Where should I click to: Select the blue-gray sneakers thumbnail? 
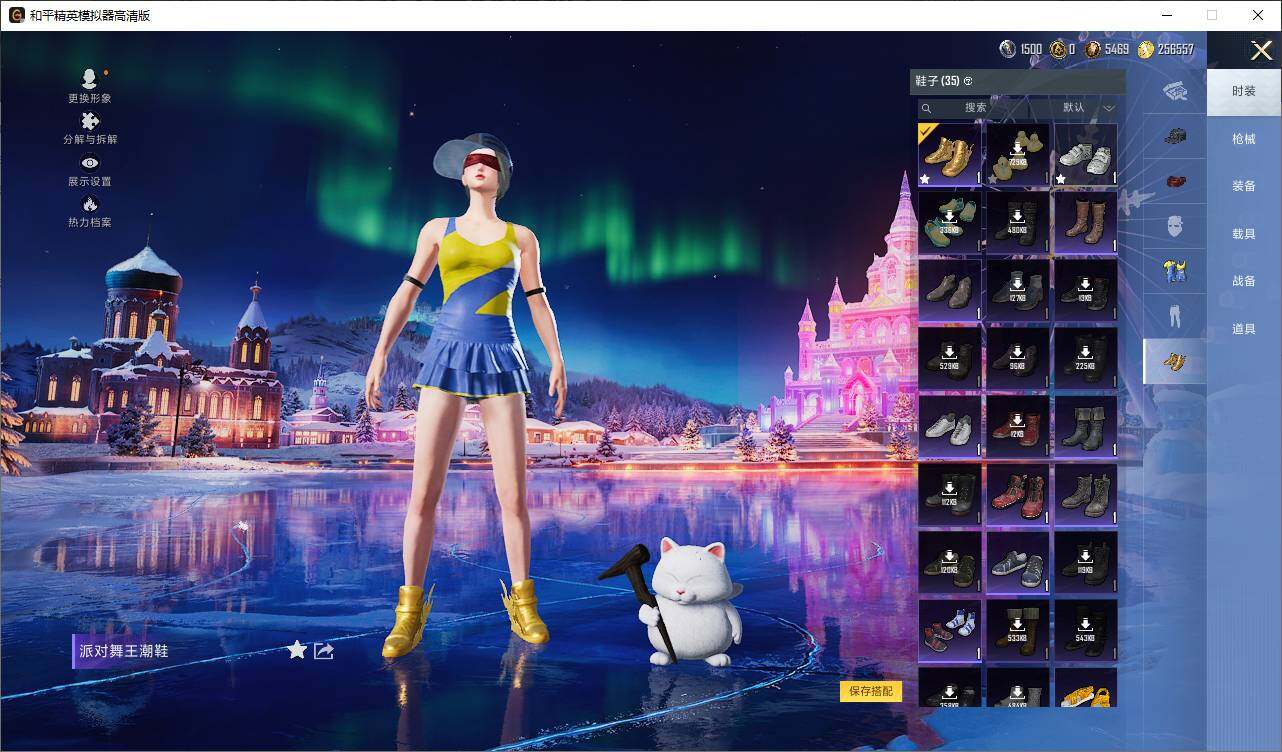pyautogui.click(x=1018, y=563)
